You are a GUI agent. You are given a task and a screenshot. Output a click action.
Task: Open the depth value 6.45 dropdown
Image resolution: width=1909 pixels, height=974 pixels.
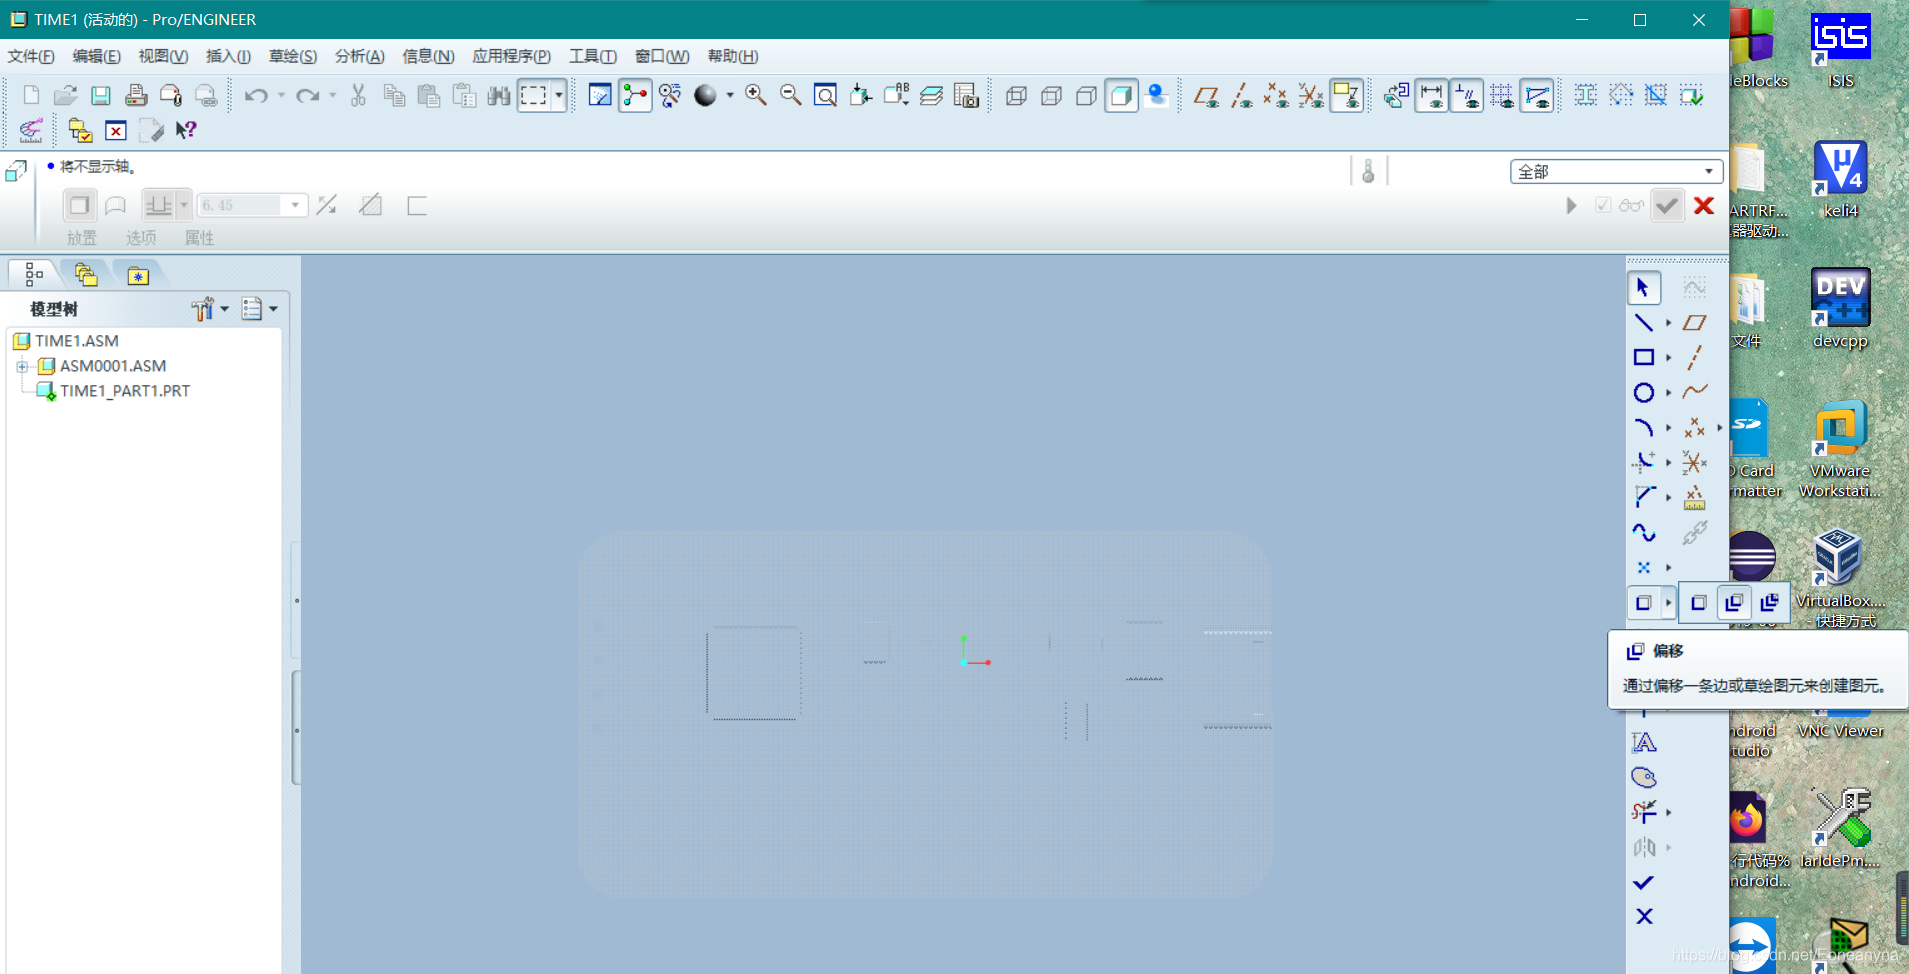295,205
